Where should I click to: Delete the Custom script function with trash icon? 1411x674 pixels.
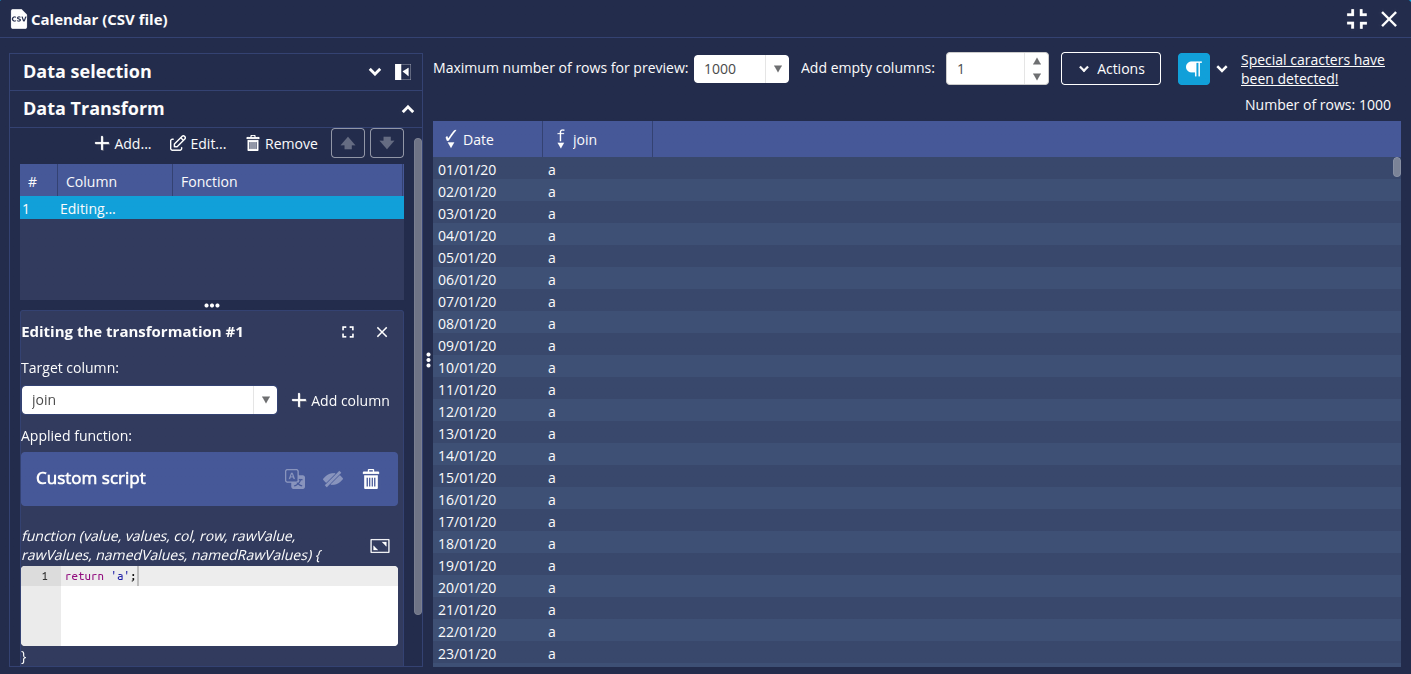(x=371, y=479)
